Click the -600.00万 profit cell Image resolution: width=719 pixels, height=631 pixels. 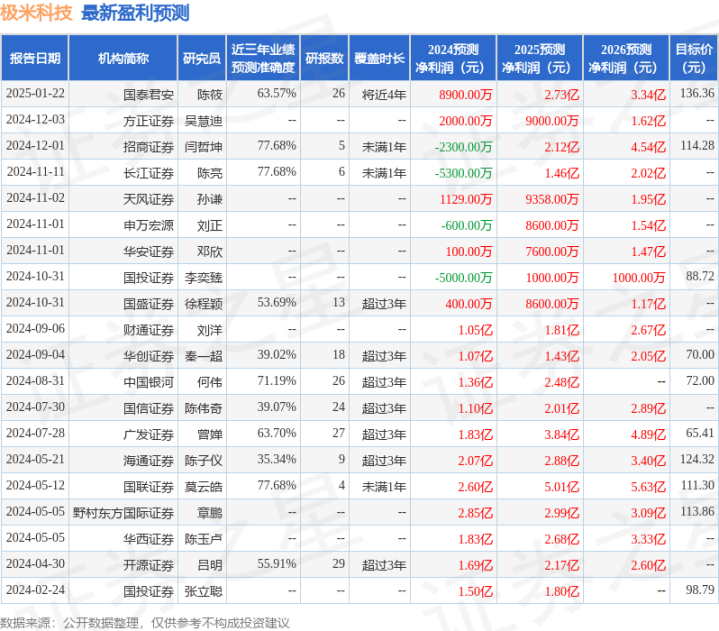point(466,226)
